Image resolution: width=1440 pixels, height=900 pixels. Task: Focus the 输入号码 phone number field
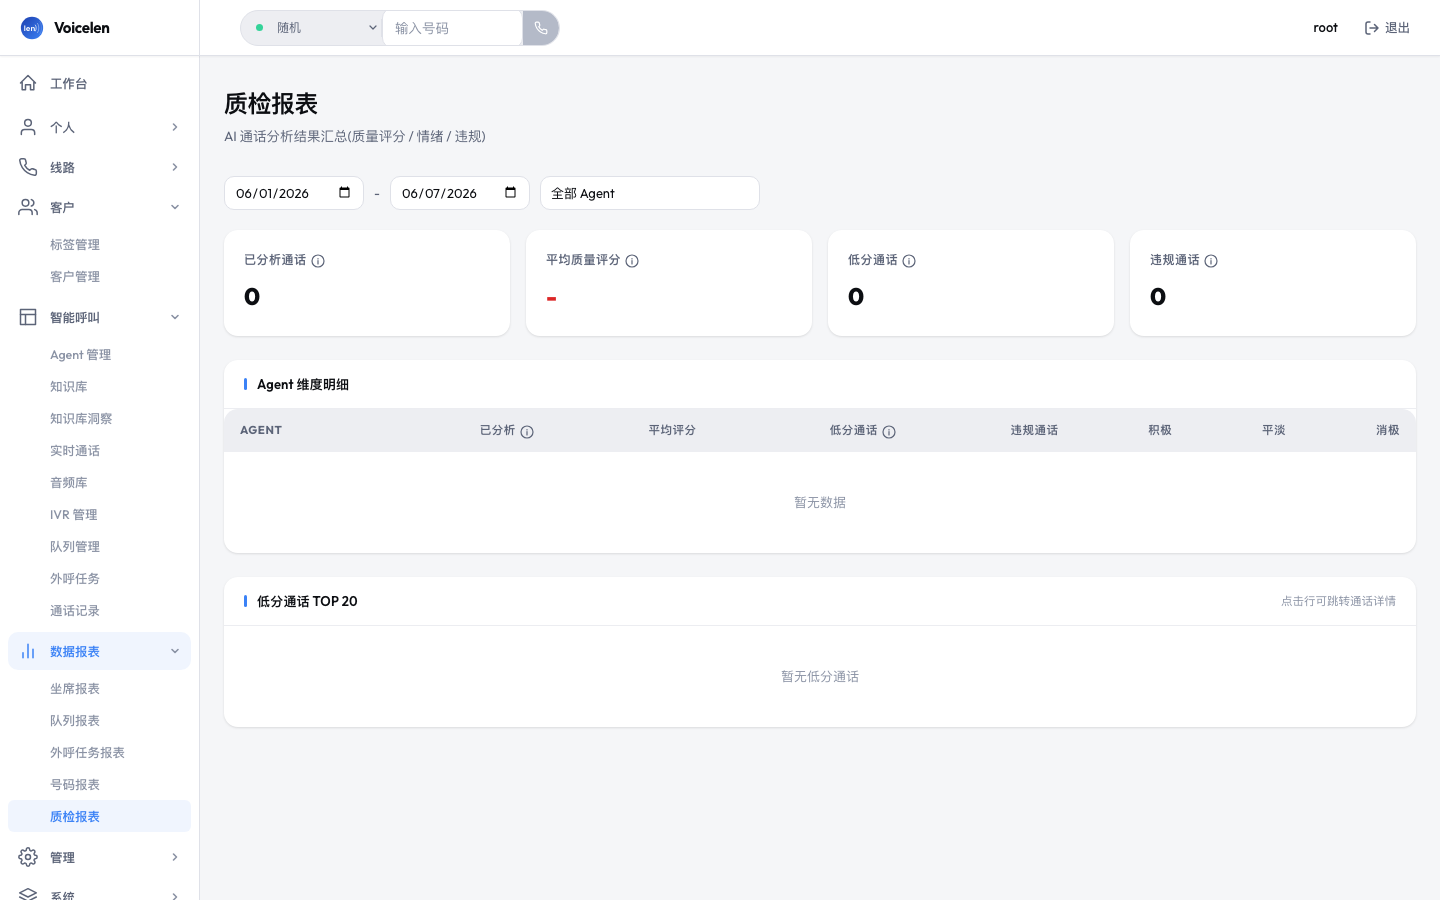point(452,28)
